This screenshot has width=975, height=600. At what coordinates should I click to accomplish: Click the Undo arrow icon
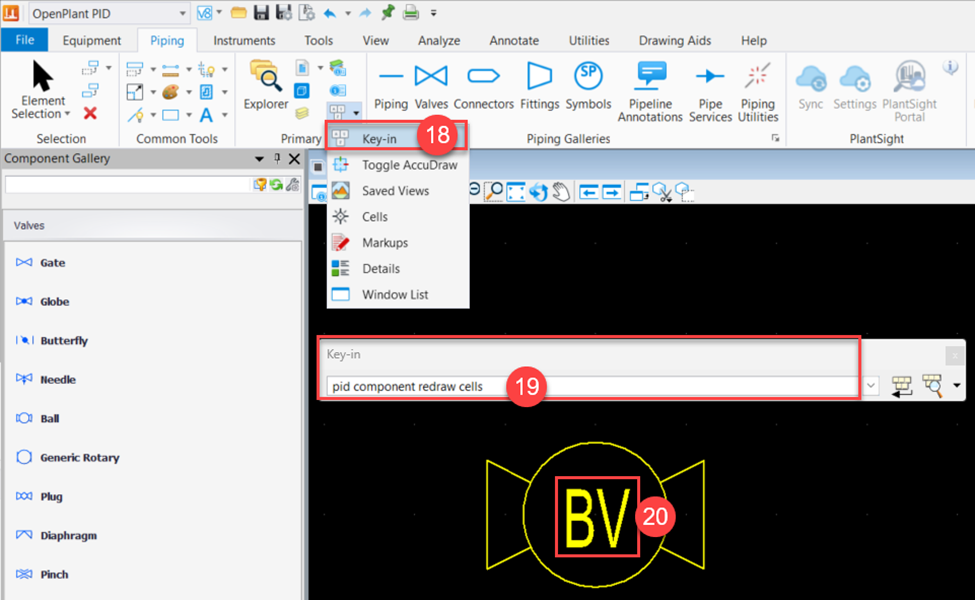pyautogui.click(x=330, y=12)
